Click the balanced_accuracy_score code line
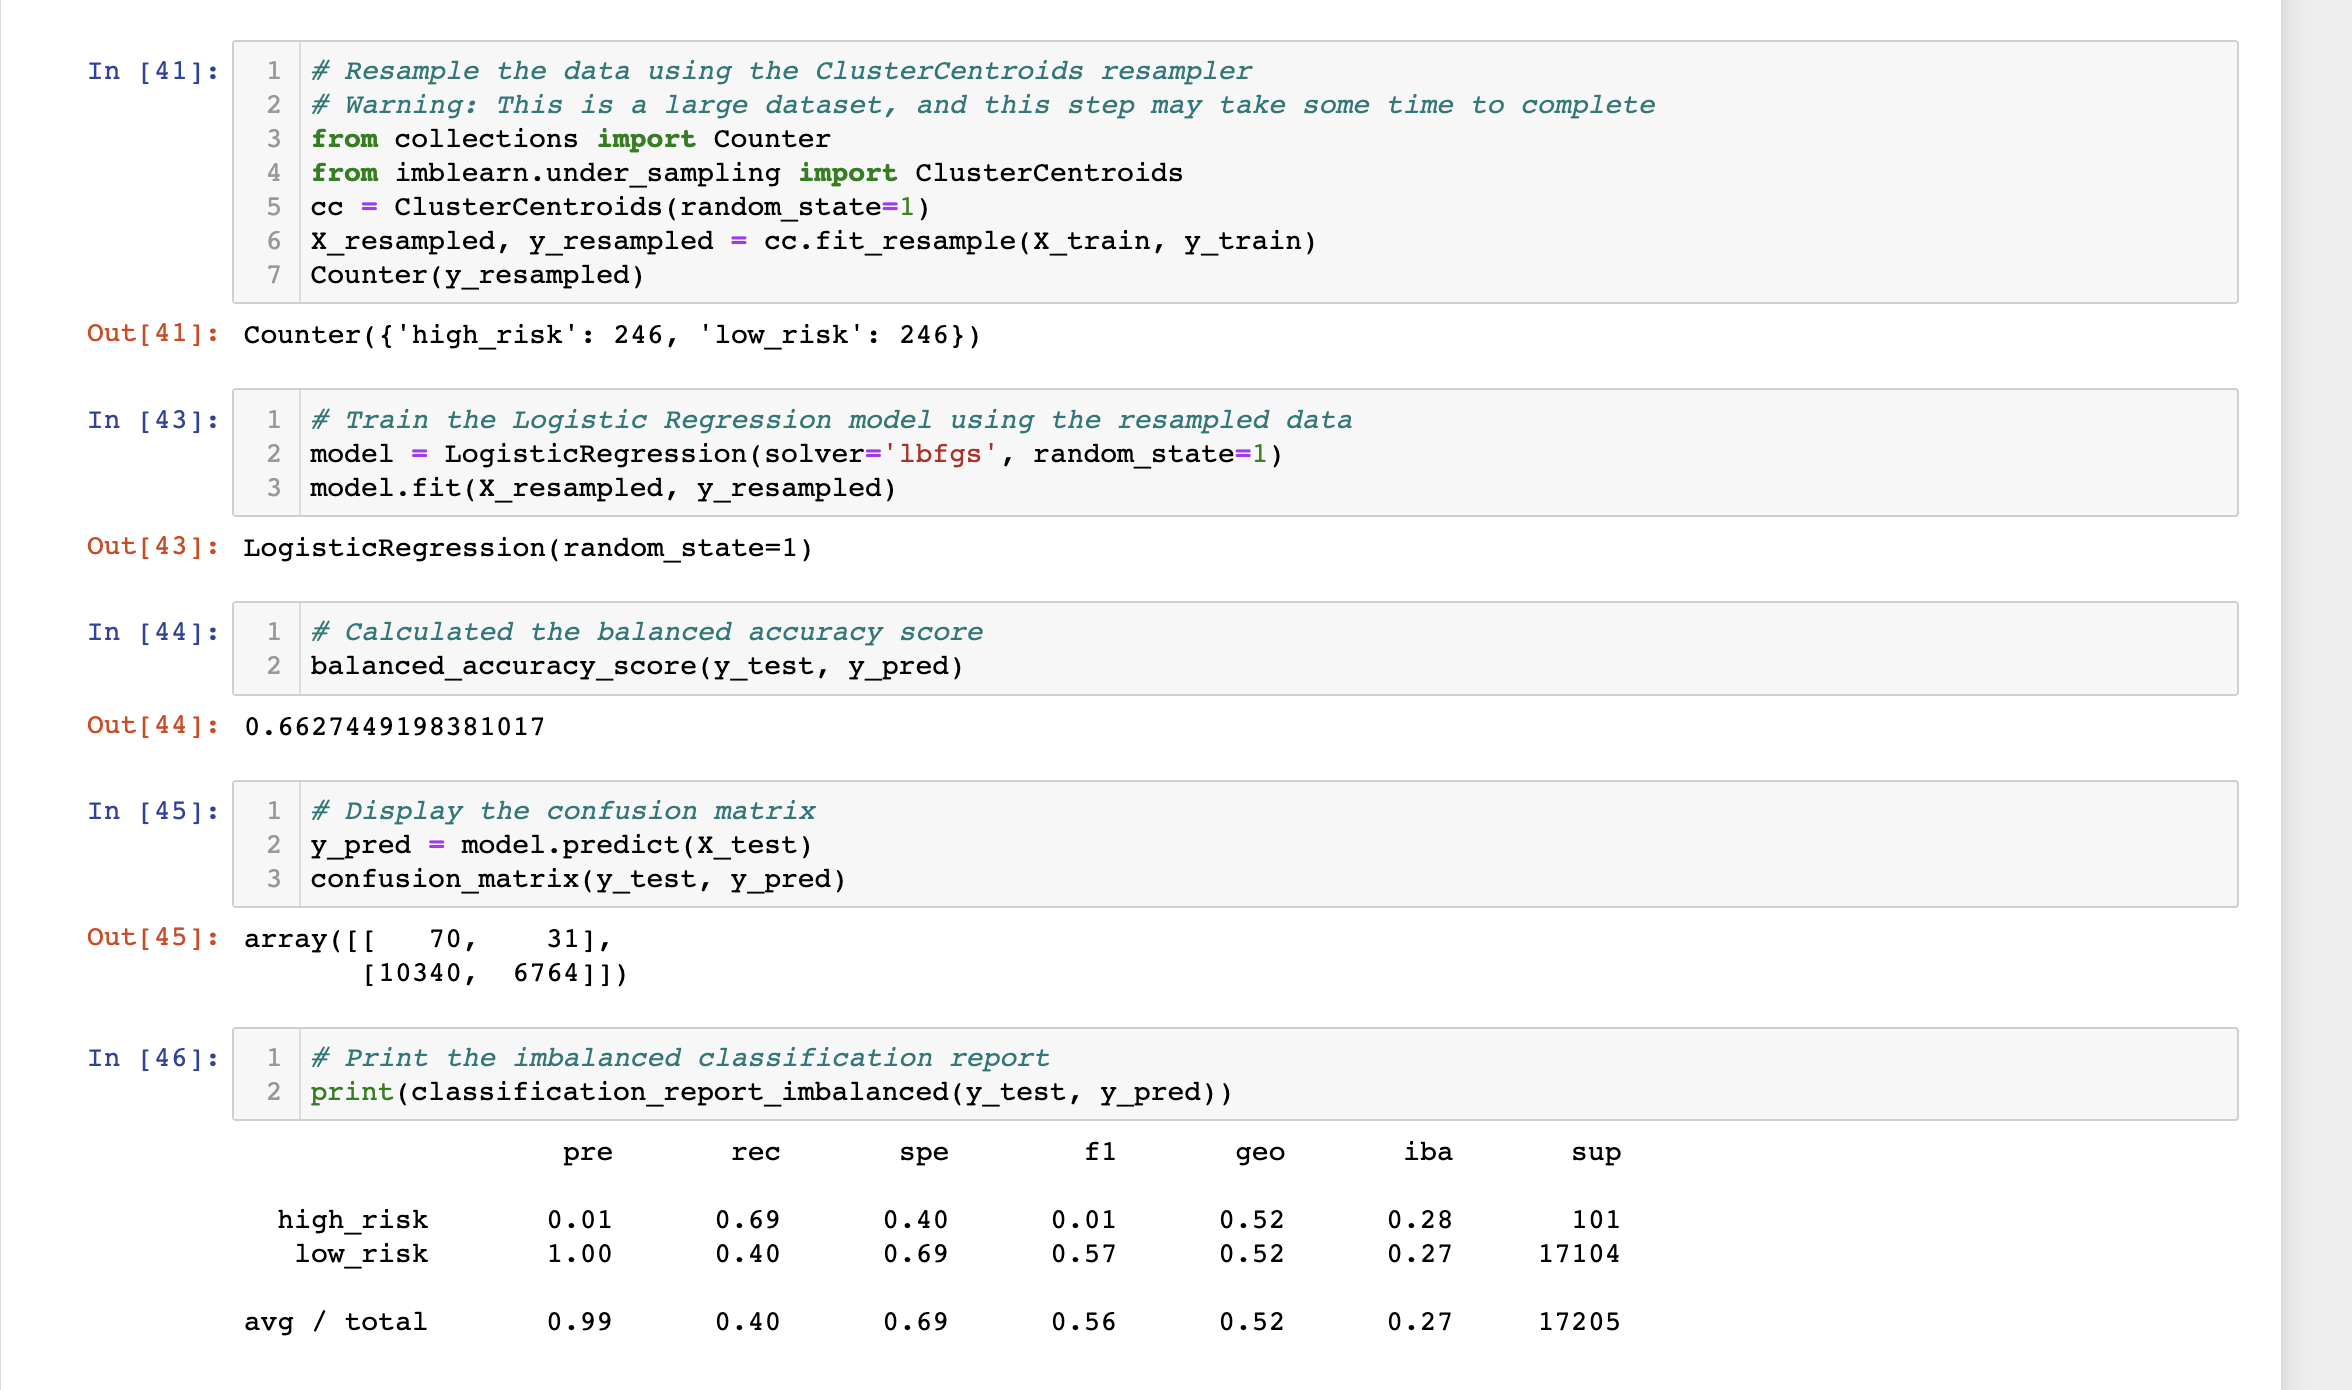Viewport: 2352px width, 1390px height. tap(636, 665)
